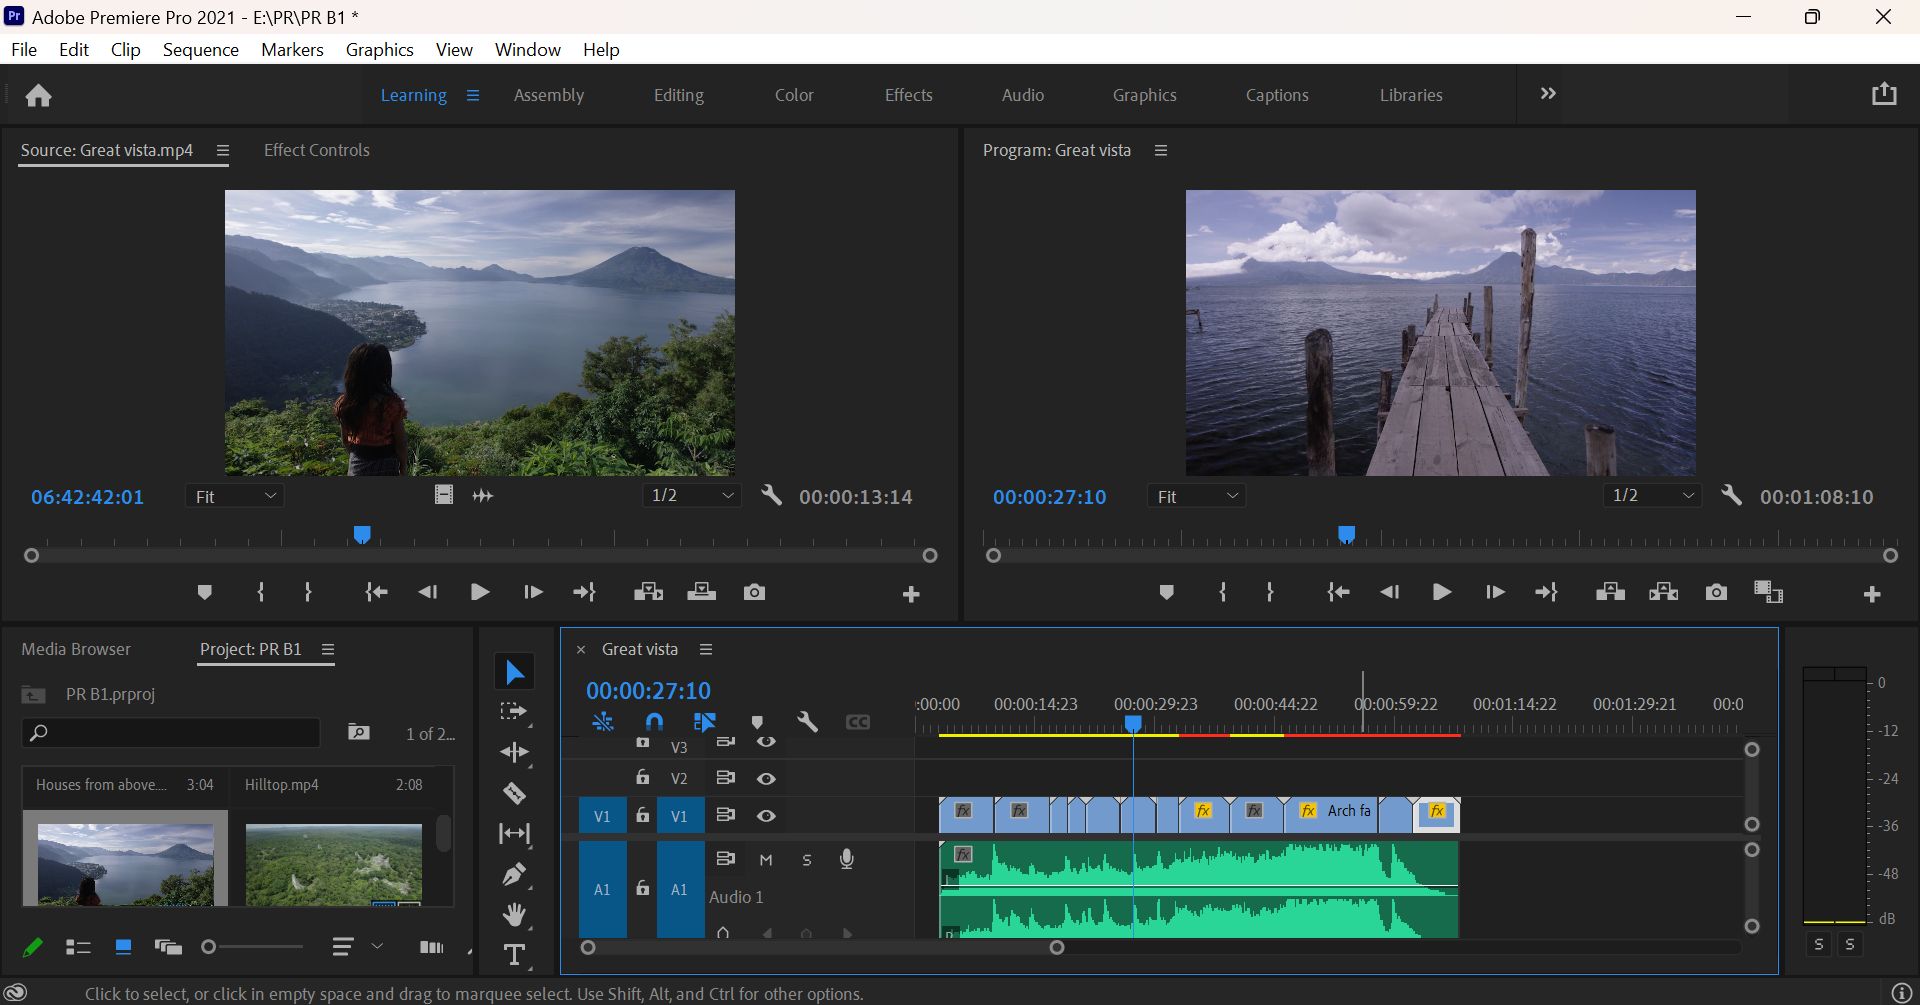Open Media Browser tab

click(76, 649)
